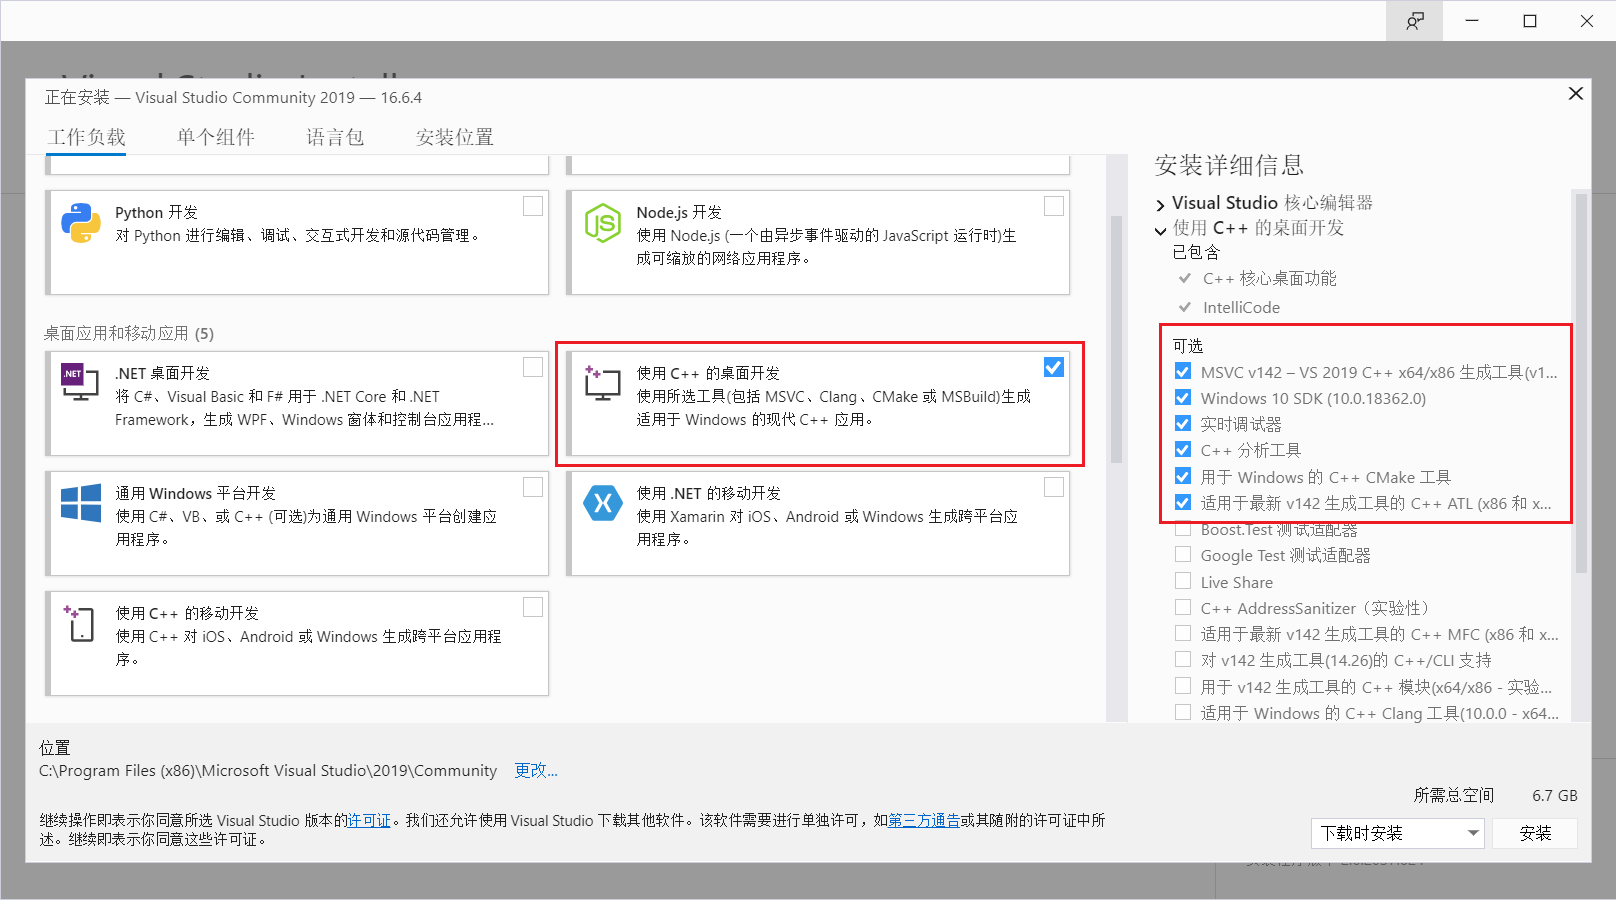Uncheck Windows 10 SDK option
1616x900 pixels.
pos(1183,397)
